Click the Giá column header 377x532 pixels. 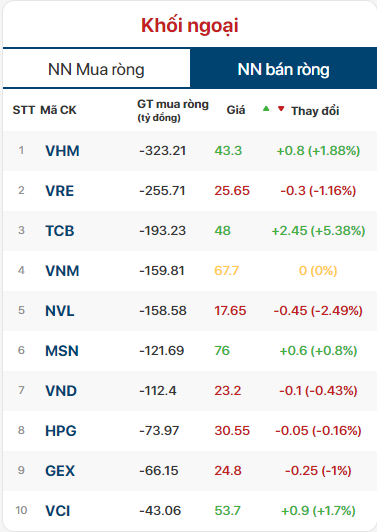[x=236, y=110]
